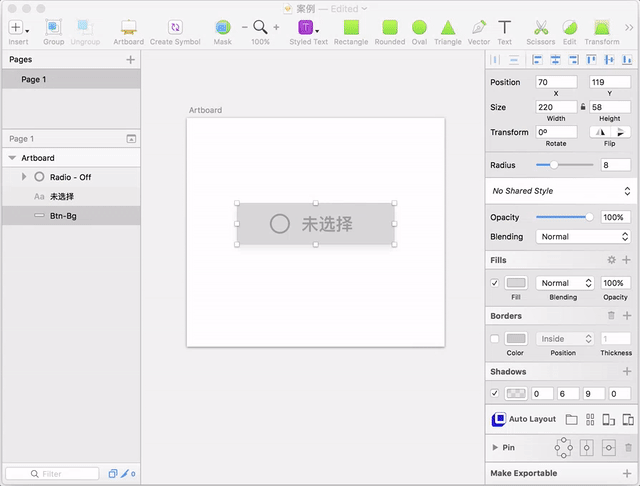
Task: Click the Auto Layout plugin icon
Action: 499,419
